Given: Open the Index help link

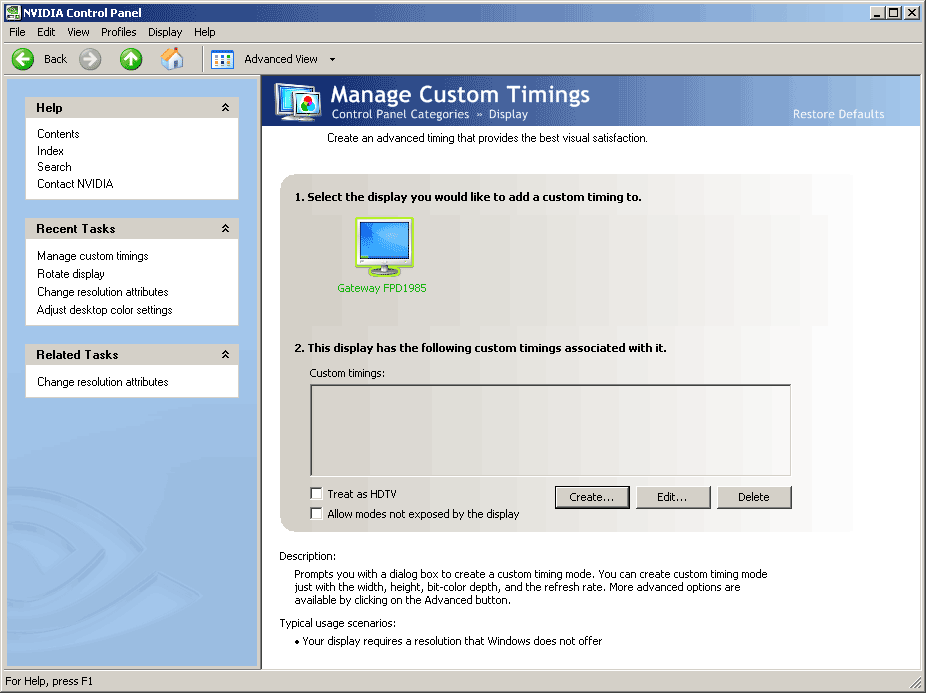Looking at the screenshot, I should point(50,151).
